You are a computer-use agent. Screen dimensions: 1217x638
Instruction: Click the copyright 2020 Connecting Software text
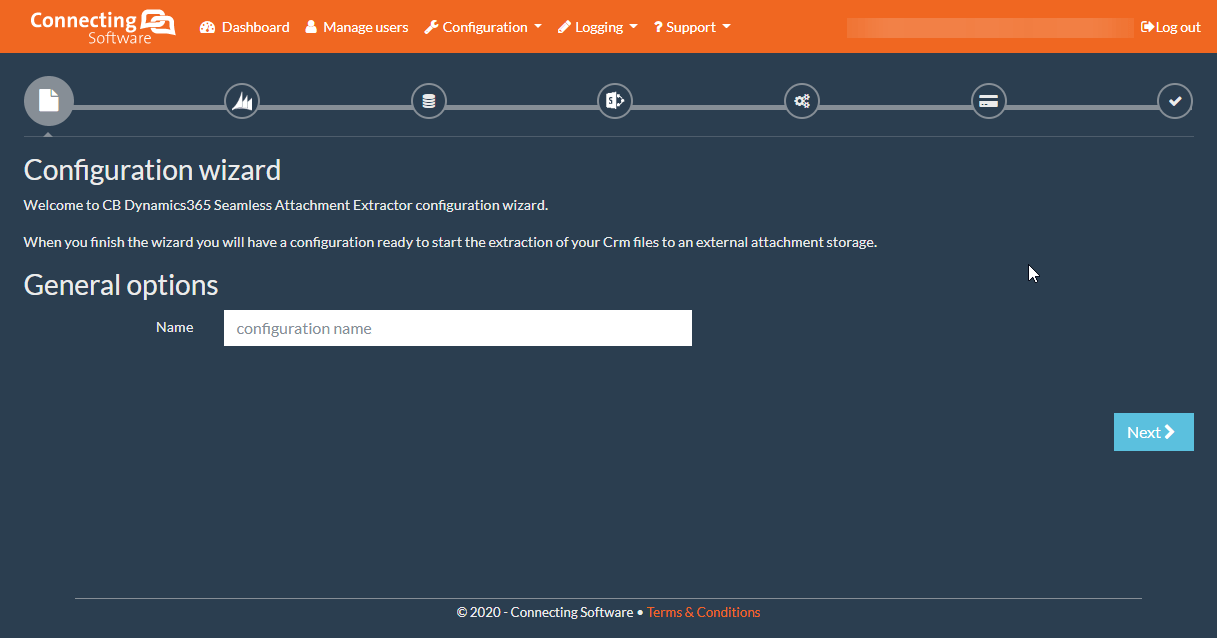click(545, 612)
